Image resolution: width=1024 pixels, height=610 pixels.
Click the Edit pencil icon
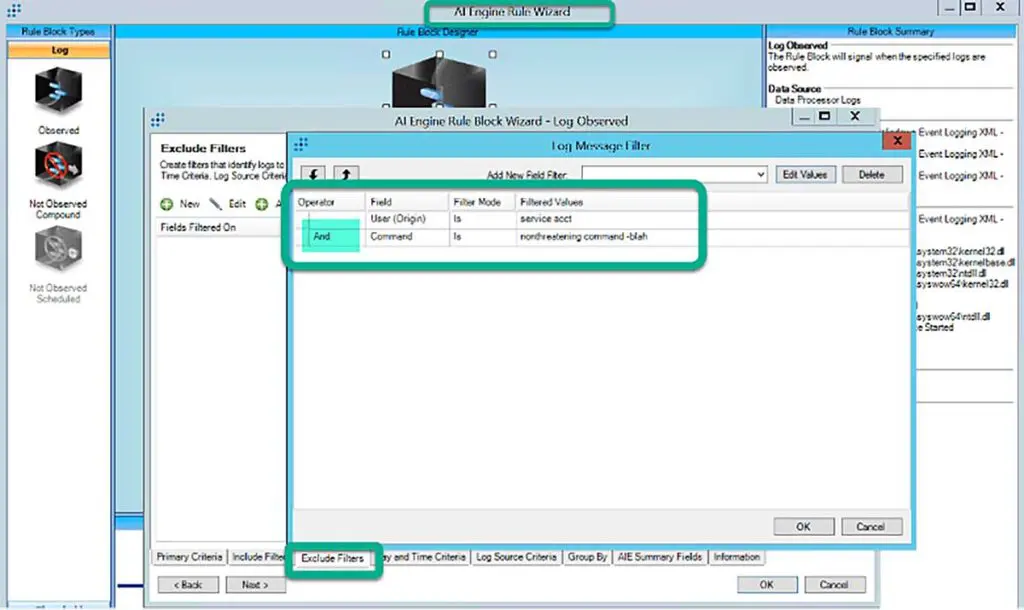pyautogui.click(x=216, y=204)
